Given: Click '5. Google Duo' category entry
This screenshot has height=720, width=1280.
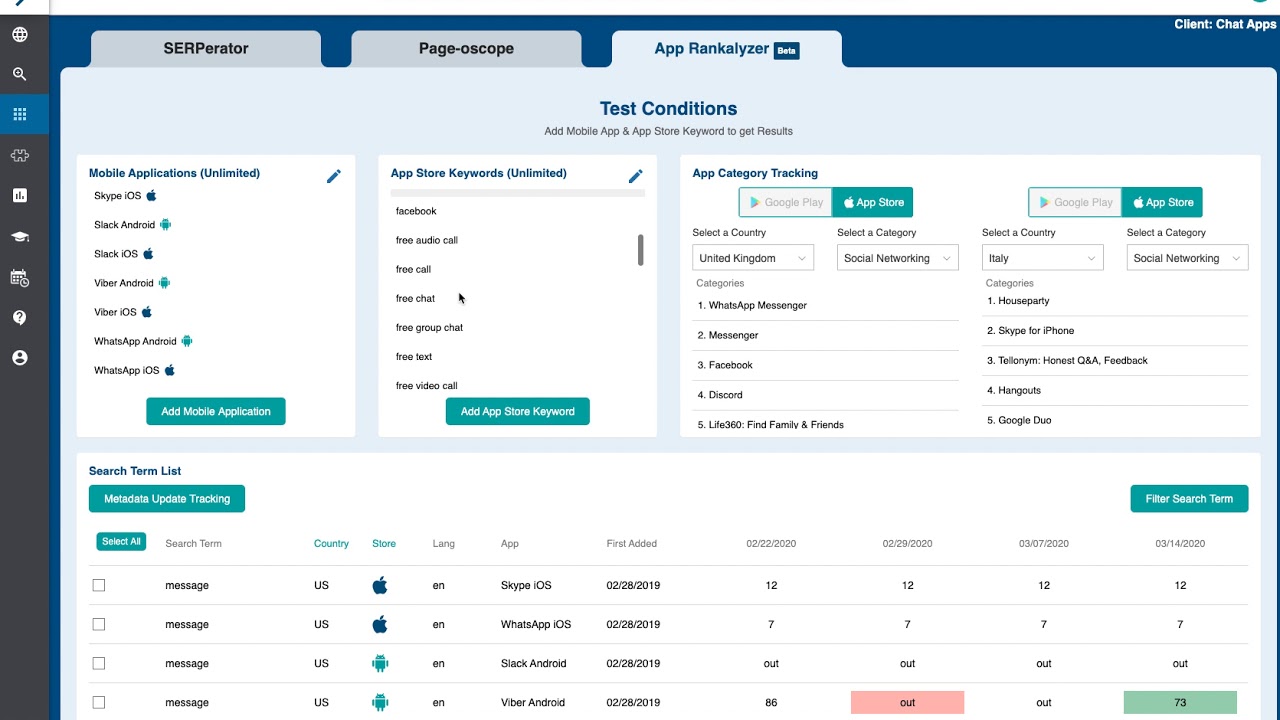Looking at the screenshot, I should (x=1019, y=420).
